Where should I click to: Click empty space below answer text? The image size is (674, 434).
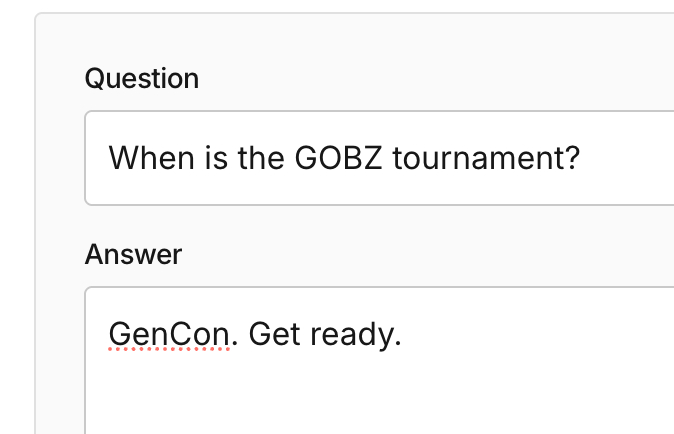point(380,395)
